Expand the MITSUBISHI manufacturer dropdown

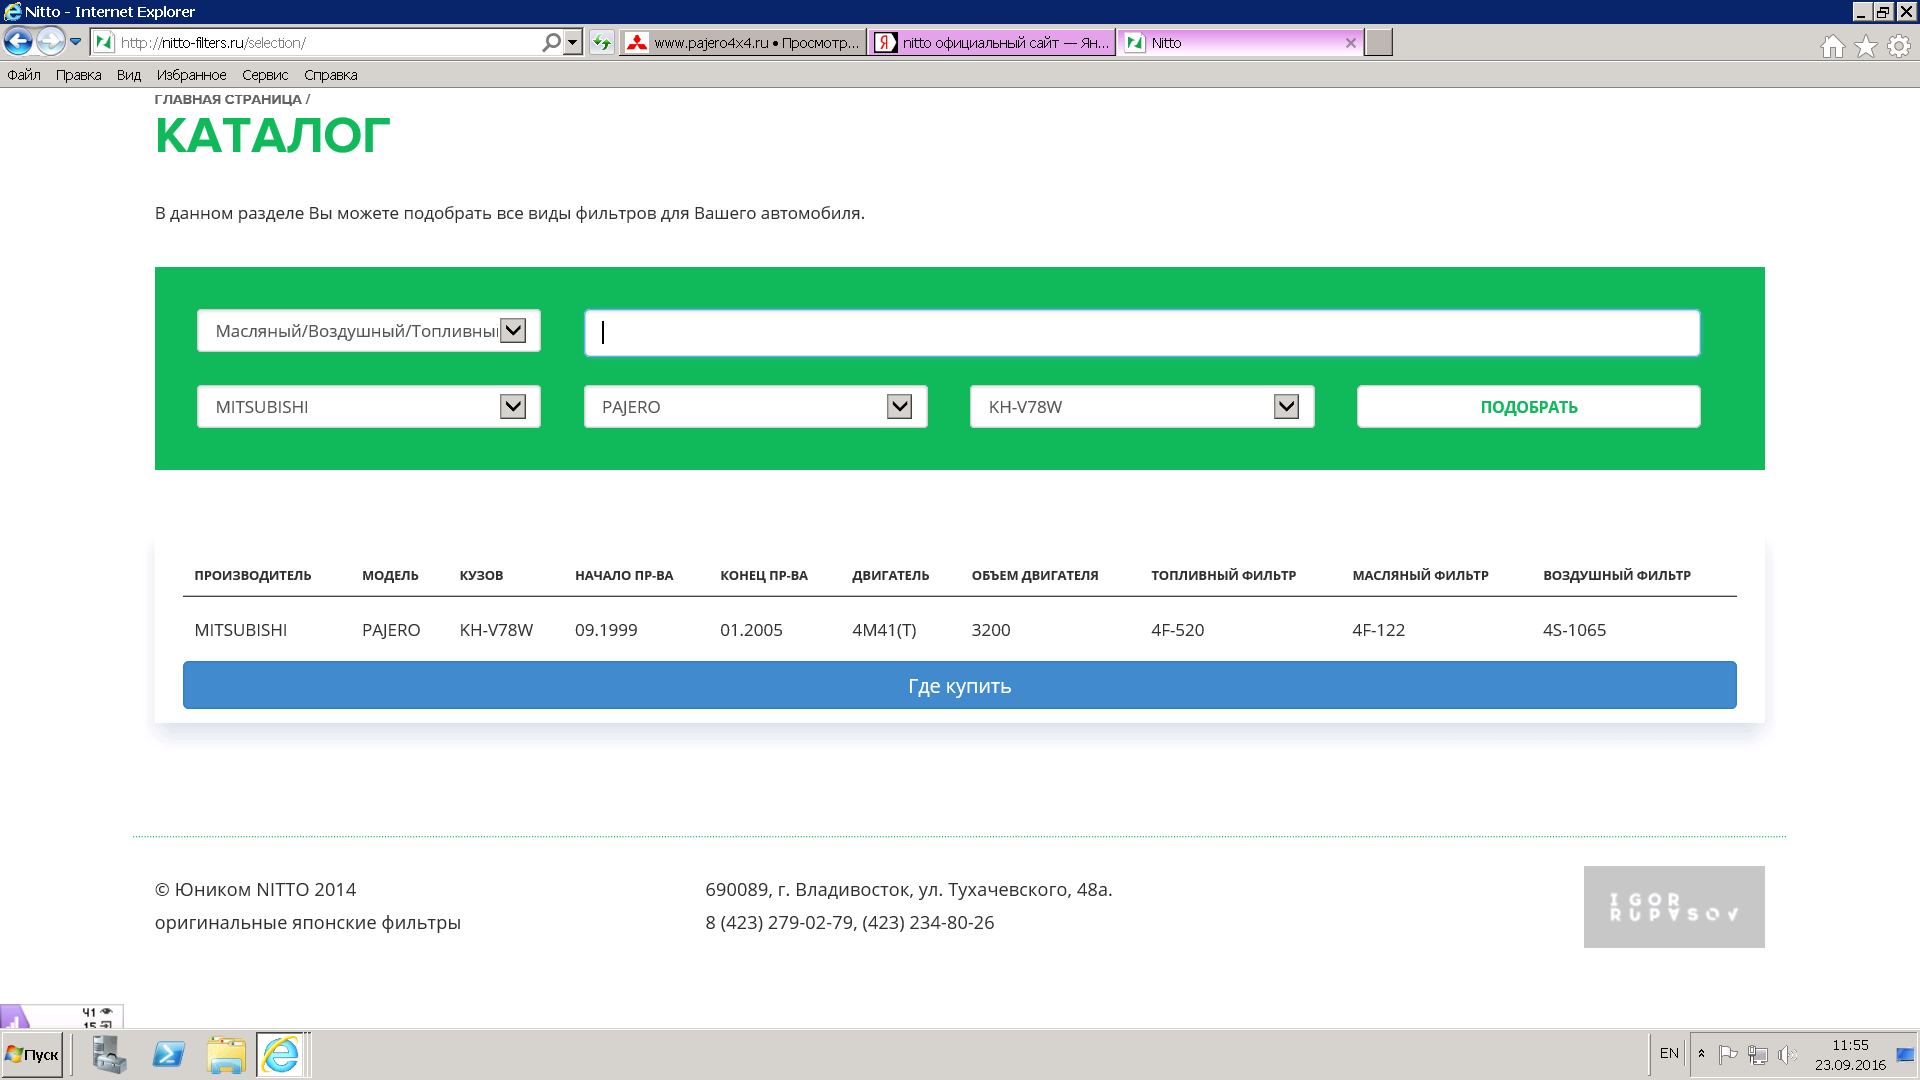click(512, 406)
